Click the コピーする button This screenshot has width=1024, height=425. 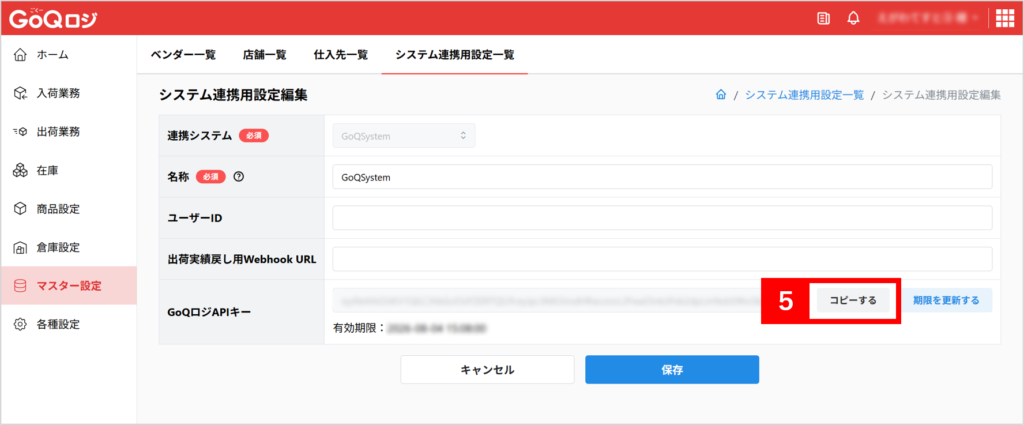tap(853, 300)
